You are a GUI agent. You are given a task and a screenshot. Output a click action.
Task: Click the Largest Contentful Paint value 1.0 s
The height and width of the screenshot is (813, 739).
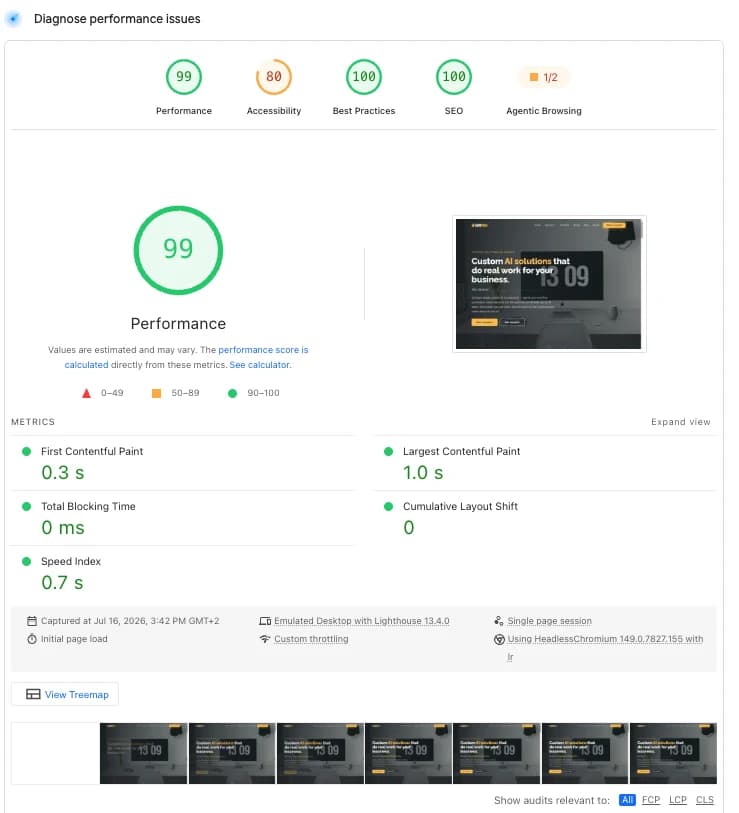[423, 473]
